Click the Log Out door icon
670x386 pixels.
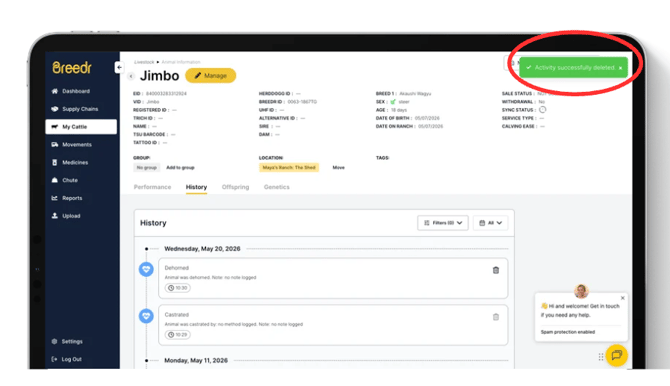(x=54, y=359)
